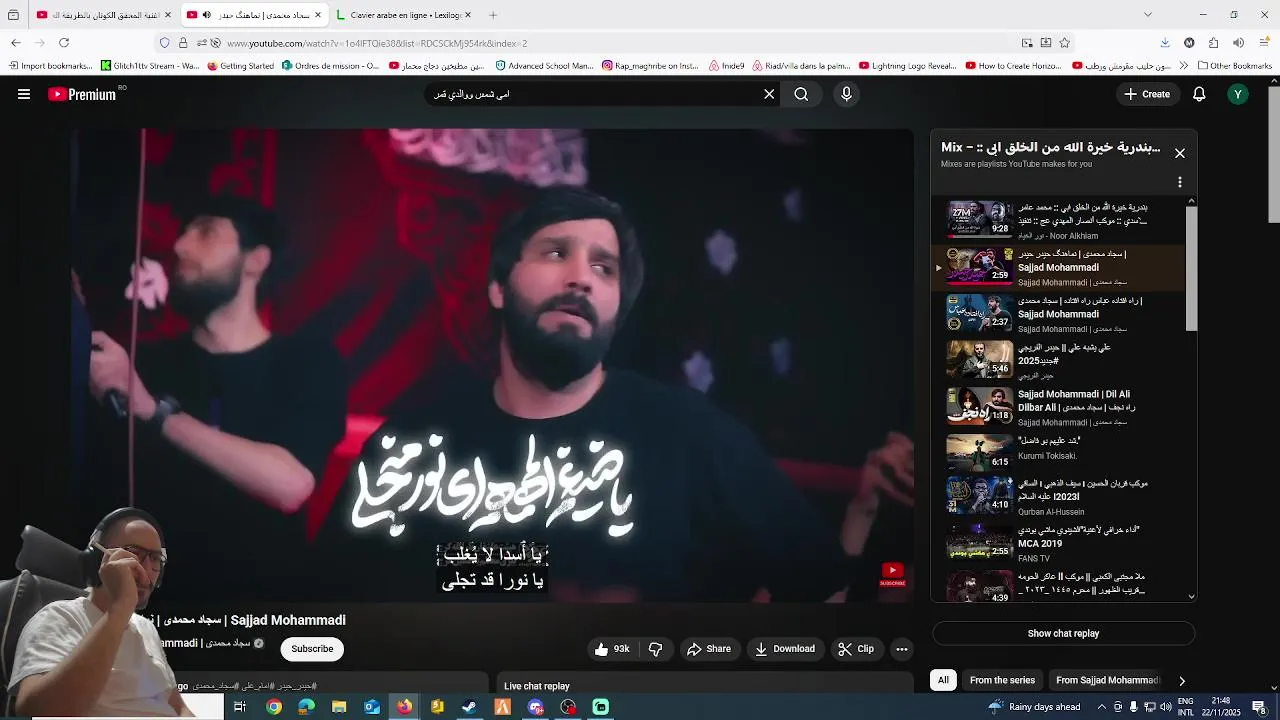Select the All filter chip
This screenshot has width=1280, height=720.
point(943,680)
